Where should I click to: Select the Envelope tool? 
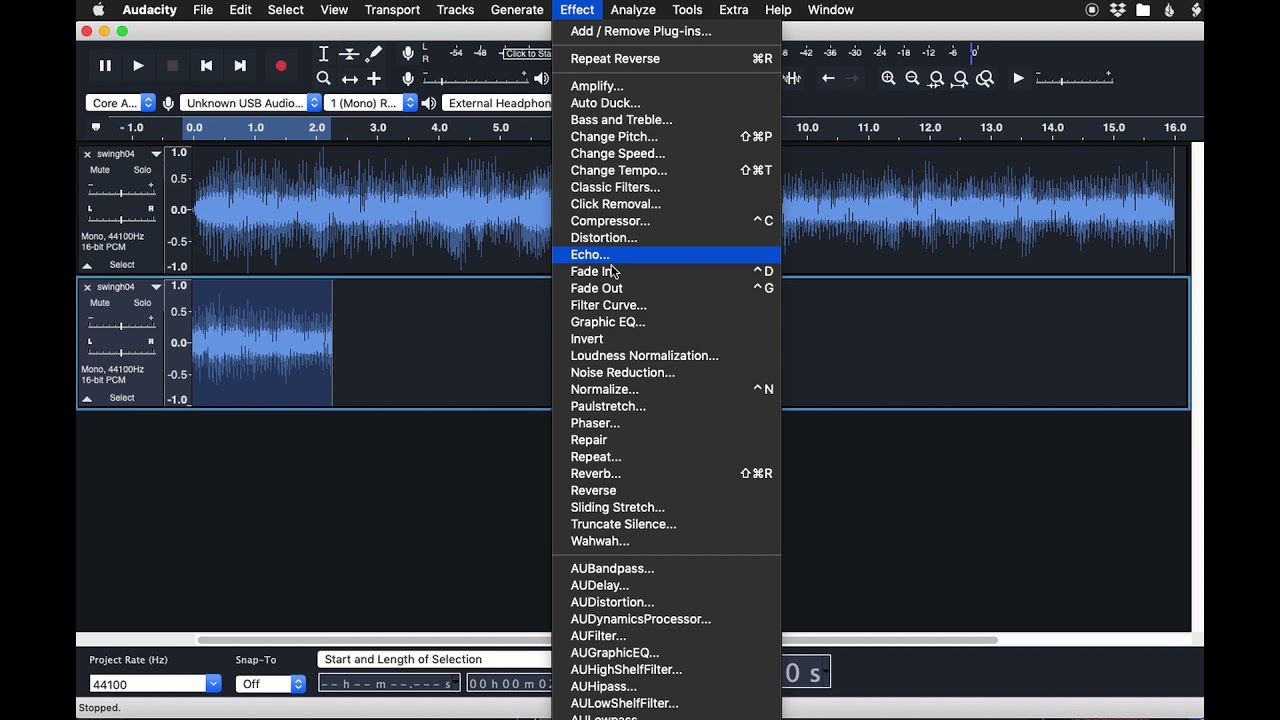[349, 54]
